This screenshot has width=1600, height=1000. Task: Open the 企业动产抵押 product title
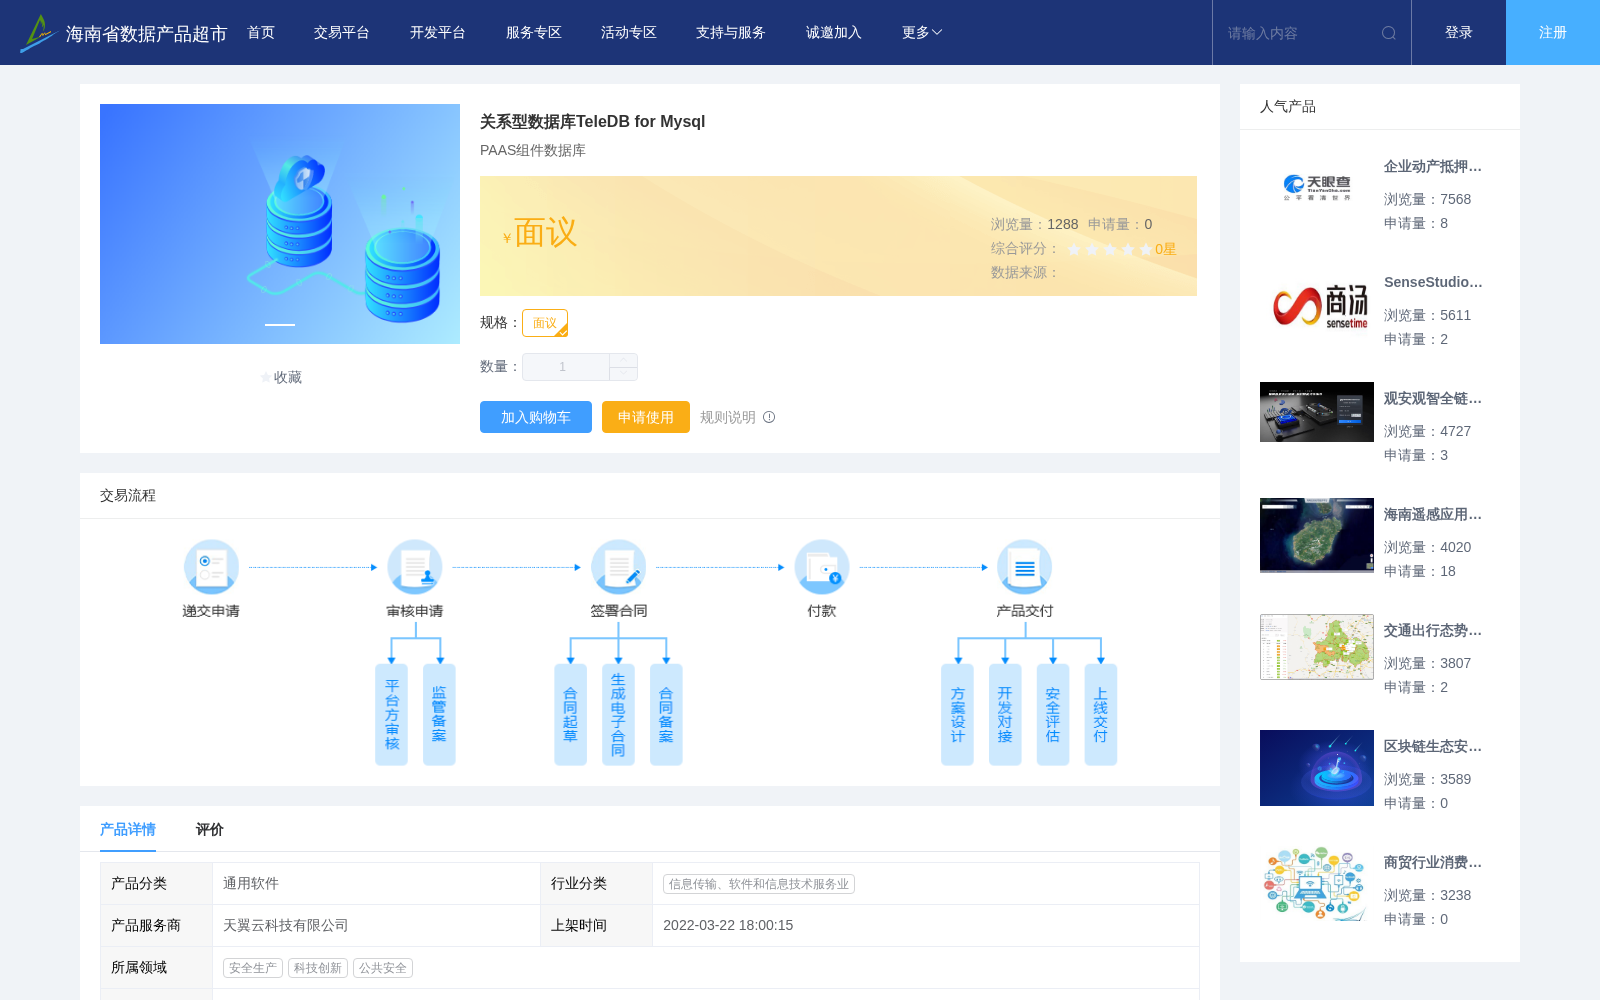(x=1433, y=166)
